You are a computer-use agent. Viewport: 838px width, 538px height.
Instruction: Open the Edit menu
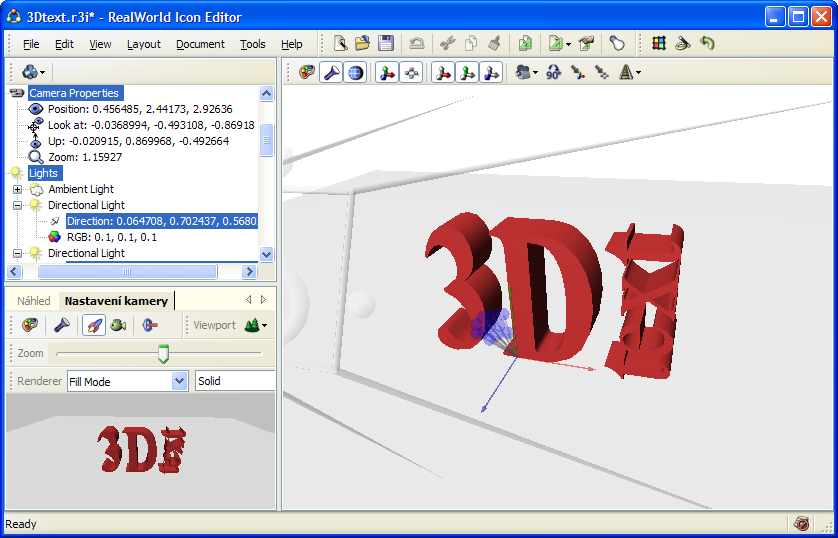[64, 44]
